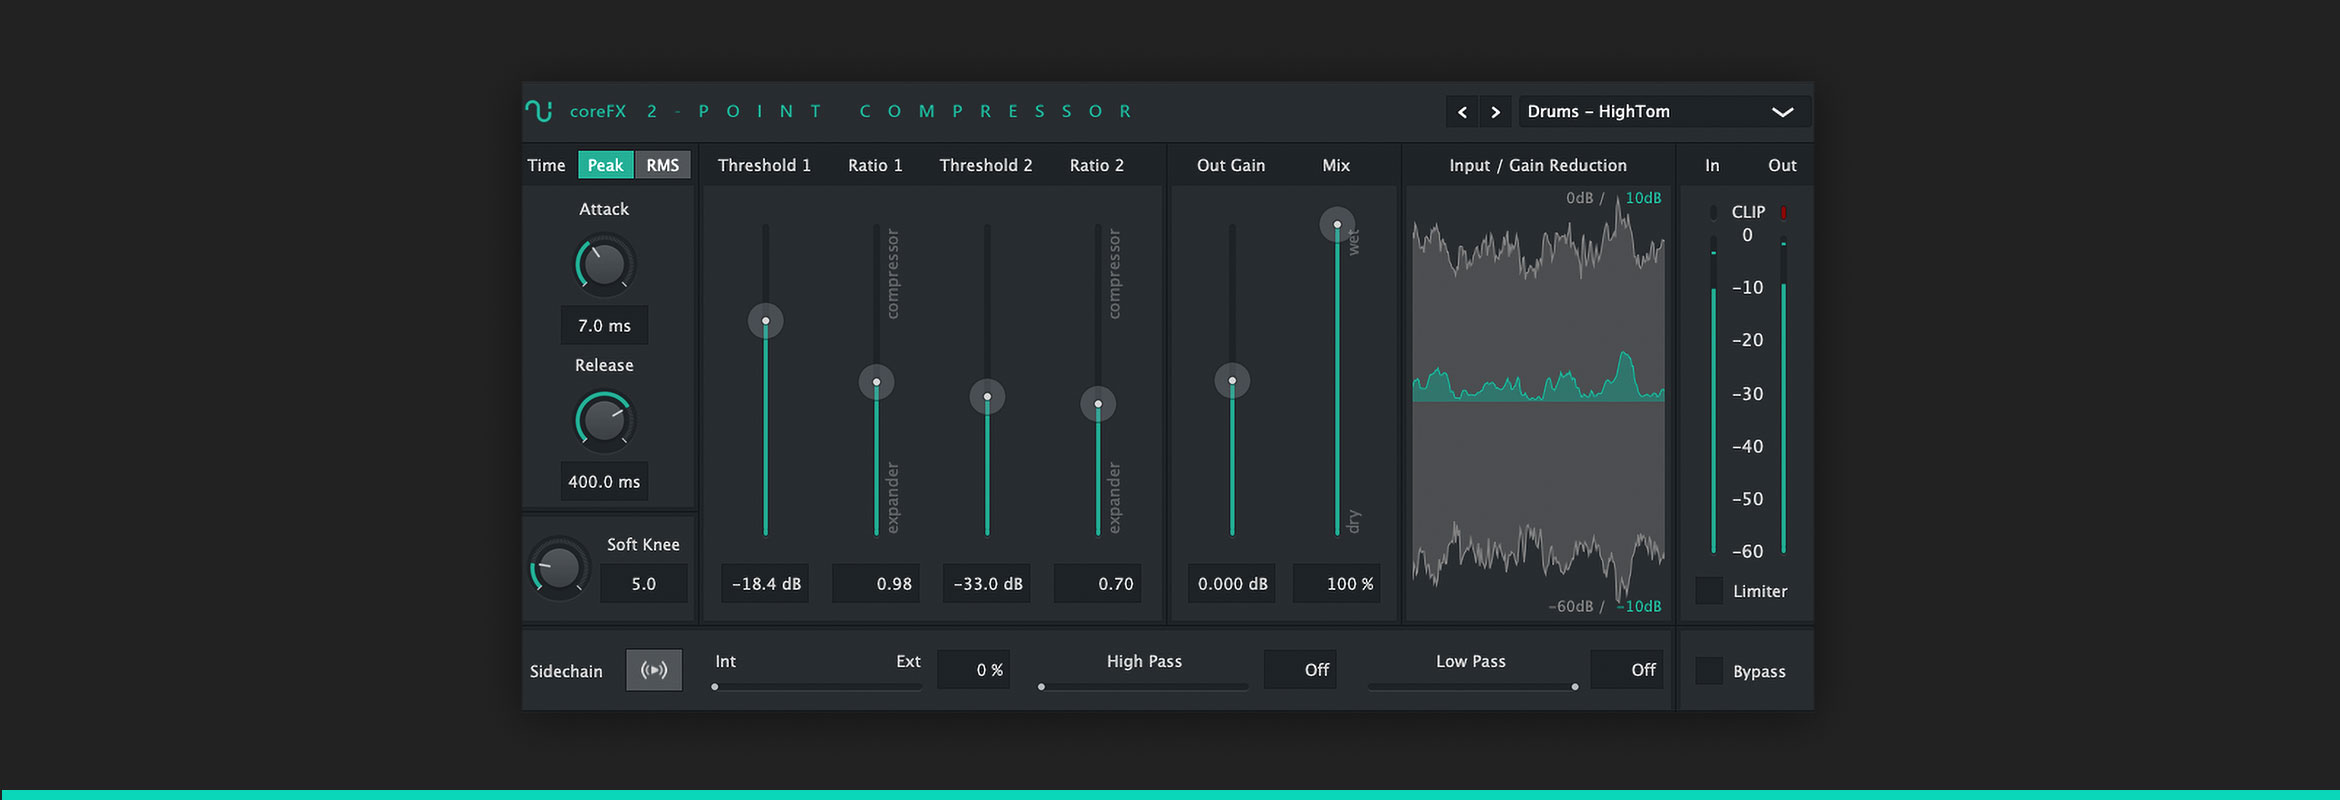
Task: Reset the In channel CLIP indicator
Action: point(1713,212)
